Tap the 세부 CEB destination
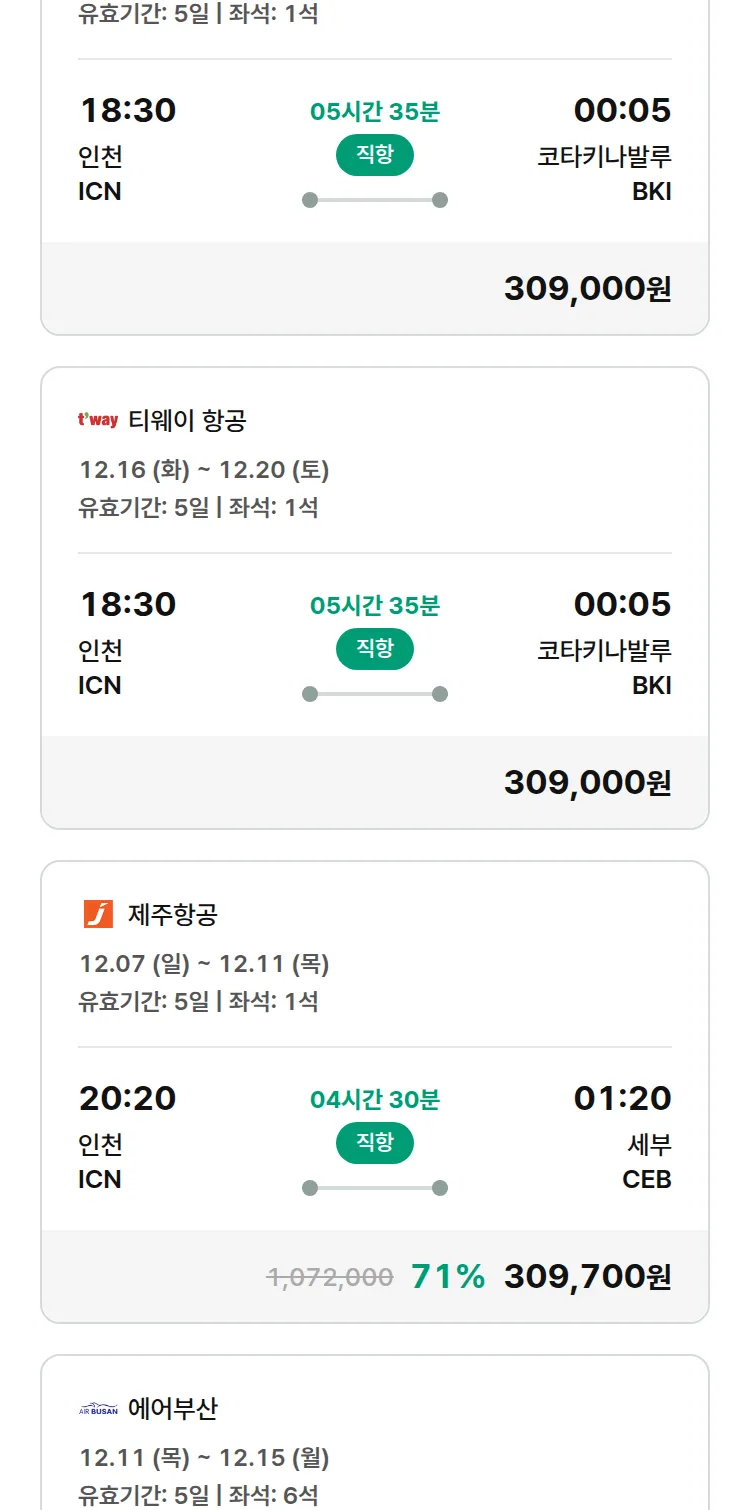The height and width of the screenshot is (1510, 750). coord(647,1162)
